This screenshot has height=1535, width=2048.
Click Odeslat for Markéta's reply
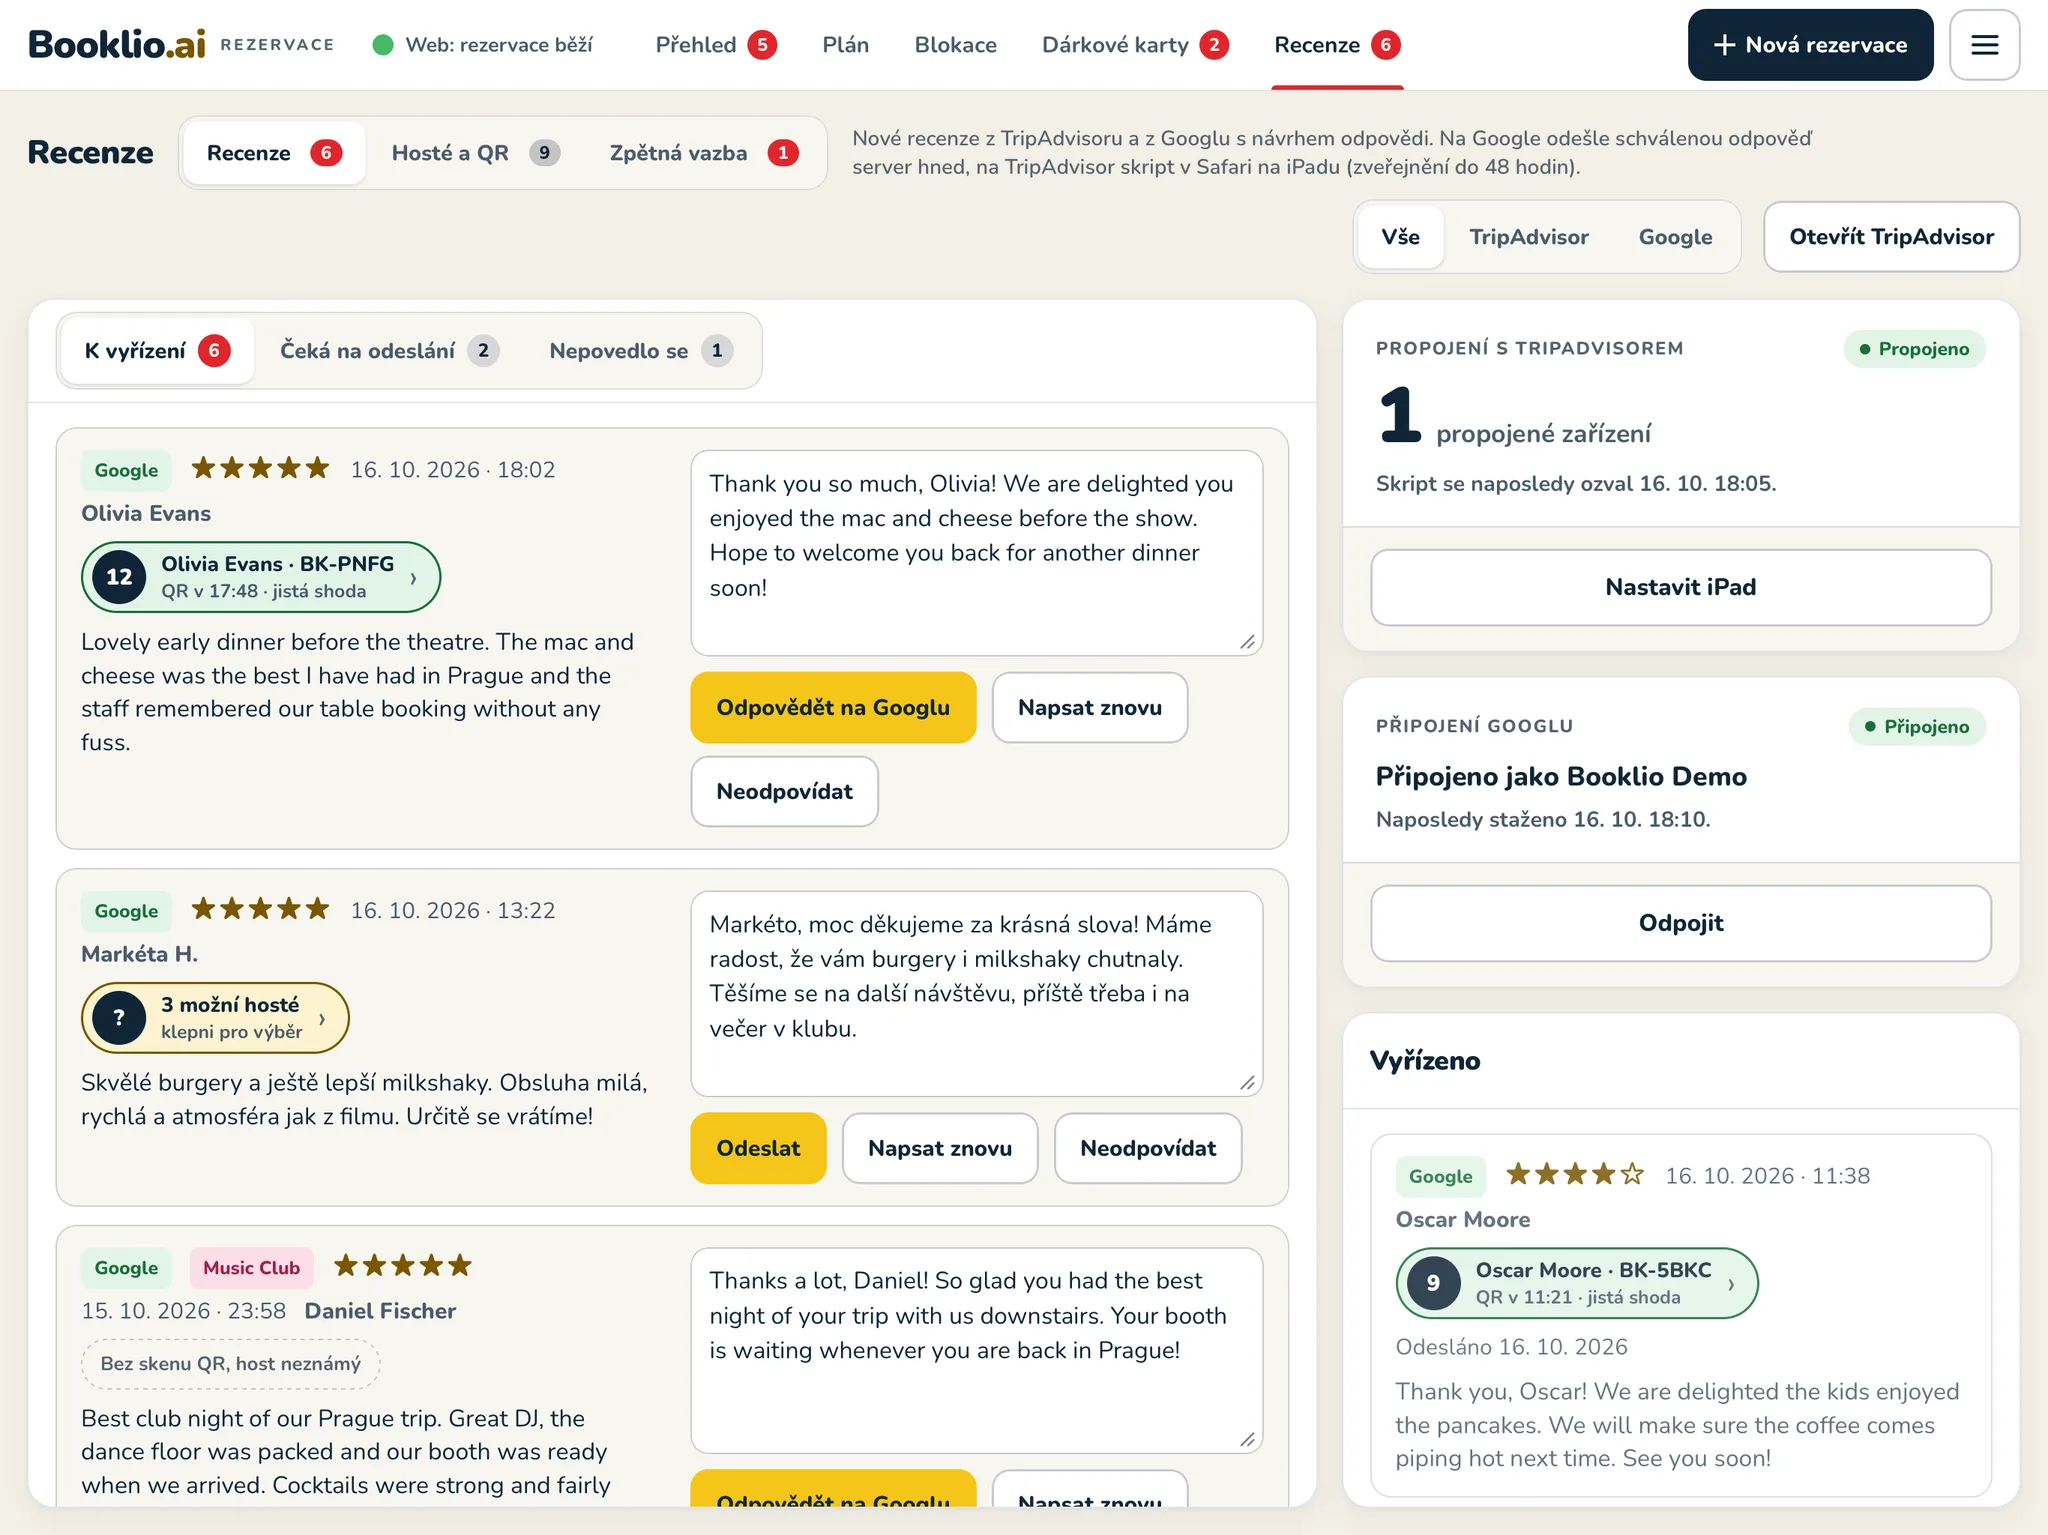758,1149
